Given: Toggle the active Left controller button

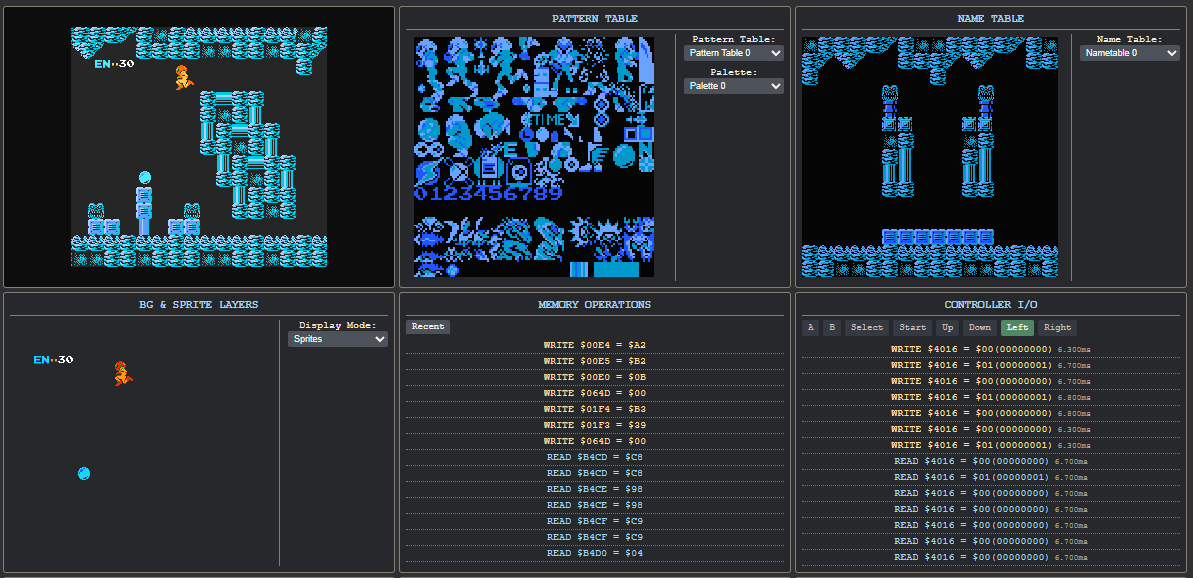Looking at the screenshot, I should pyautogui.click(x=1017, y=327).
